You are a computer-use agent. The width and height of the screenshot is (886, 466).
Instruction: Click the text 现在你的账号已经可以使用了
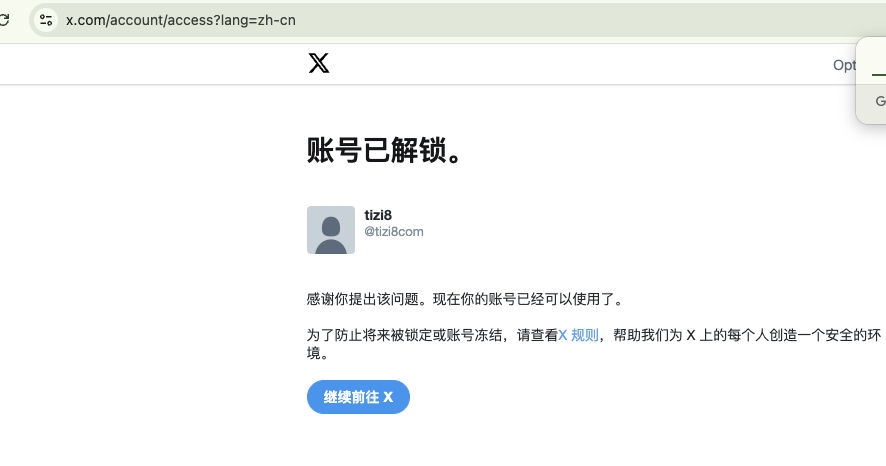[523, 299]
